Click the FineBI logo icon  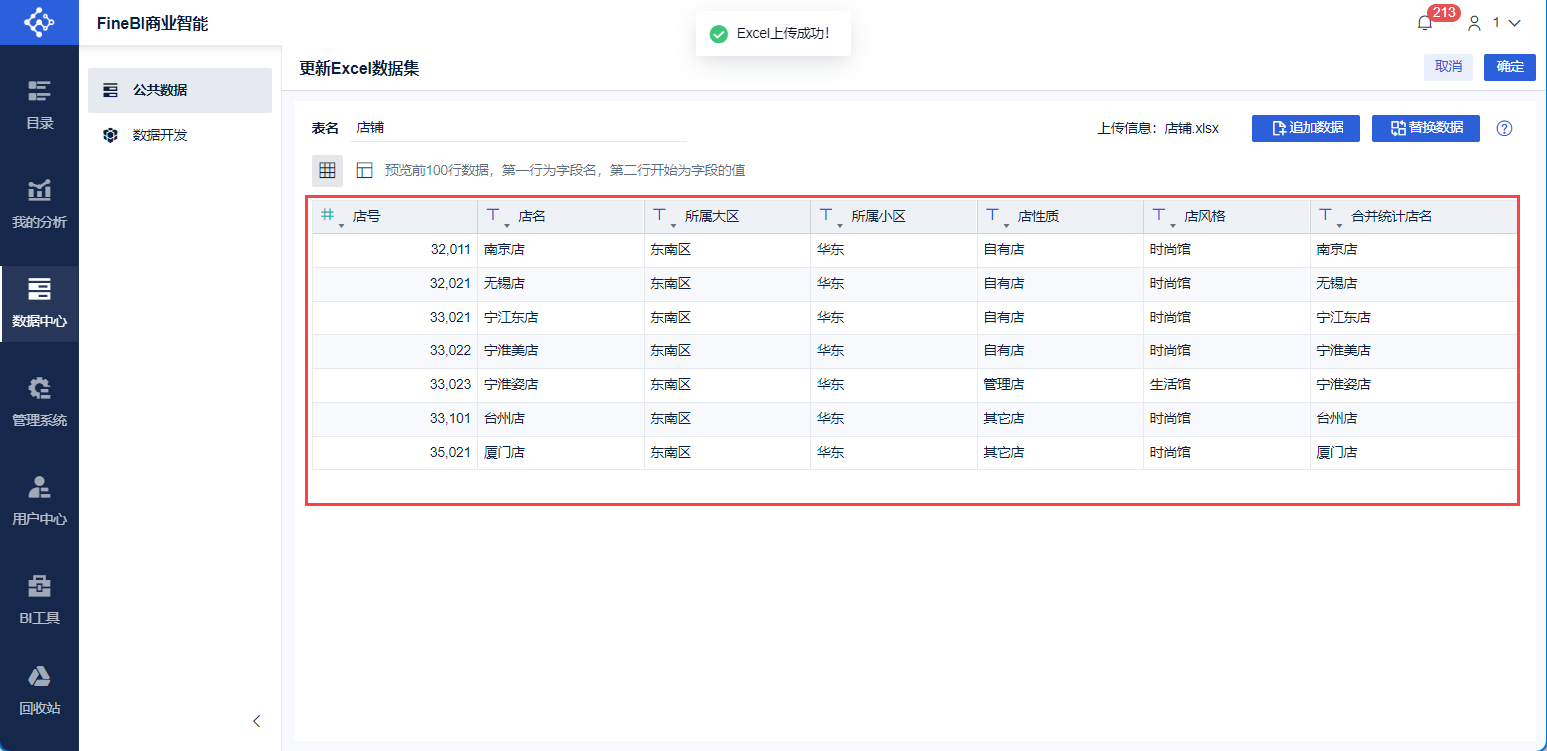(39, 22)
